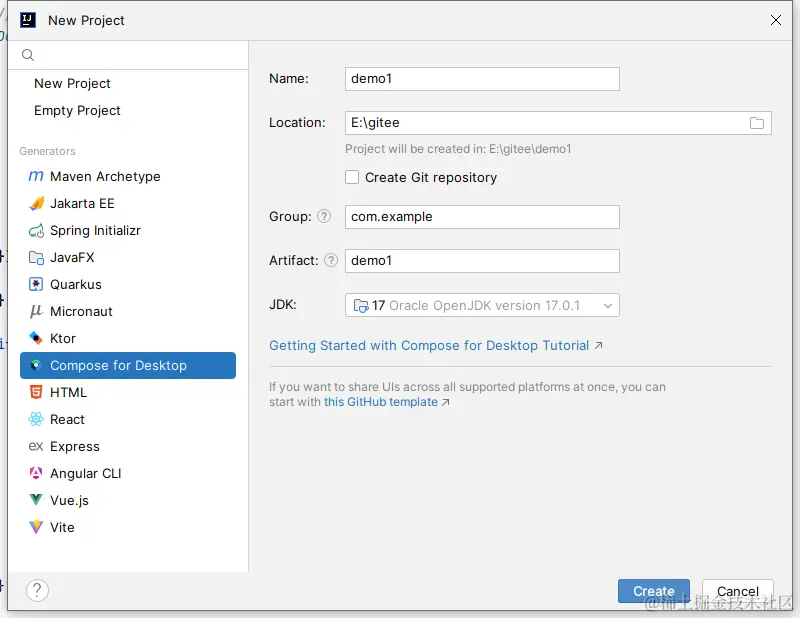
Task: Select New Project in the left list
Action: [72, 83]
